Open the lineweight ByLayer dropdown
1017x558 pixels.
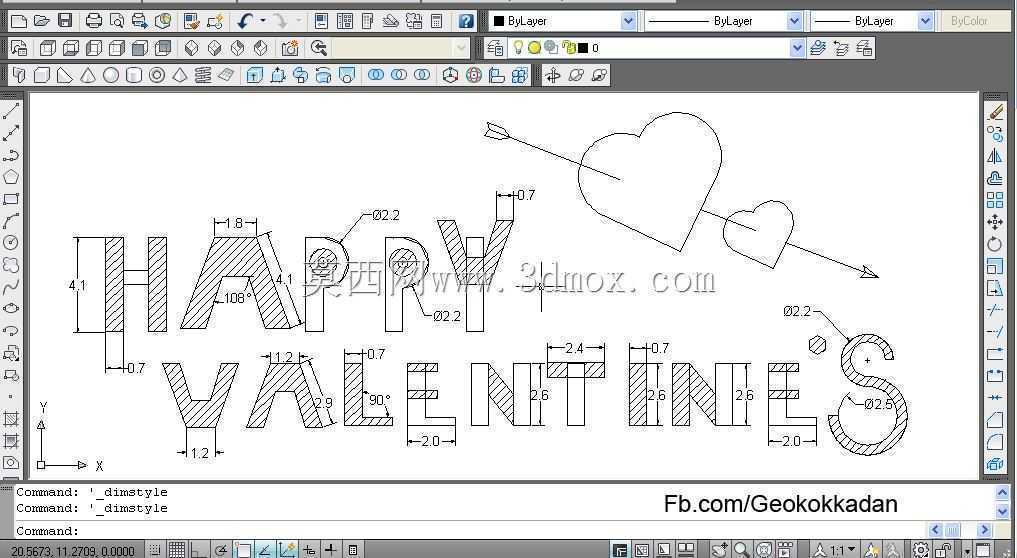926,21
